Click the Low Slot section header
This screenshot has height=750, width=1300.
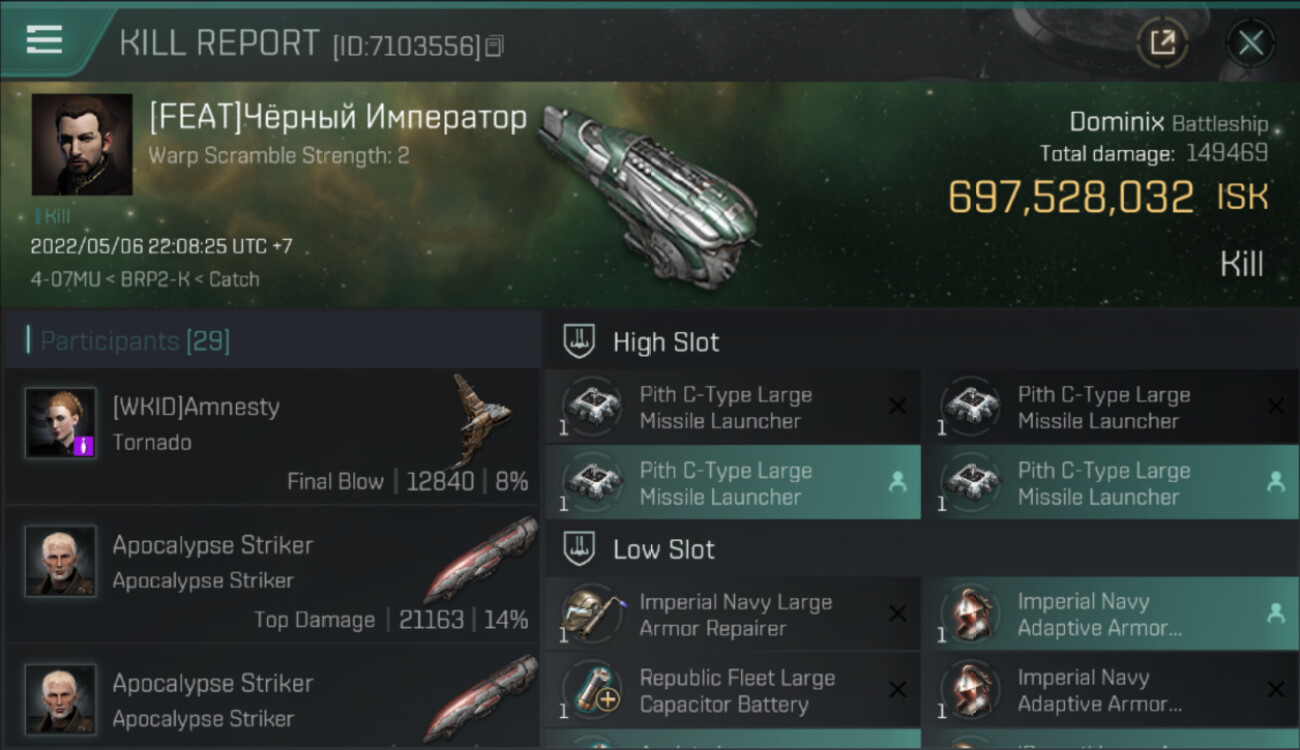(x=664, y=549)
